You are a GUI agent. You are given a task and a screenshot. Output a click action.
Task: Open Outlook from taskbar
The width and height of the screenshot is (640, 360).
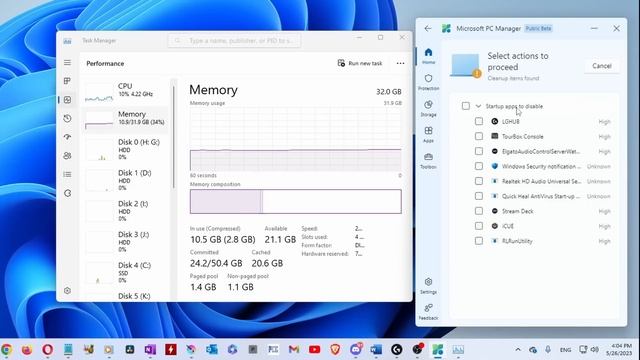click(x=212, y=349)
